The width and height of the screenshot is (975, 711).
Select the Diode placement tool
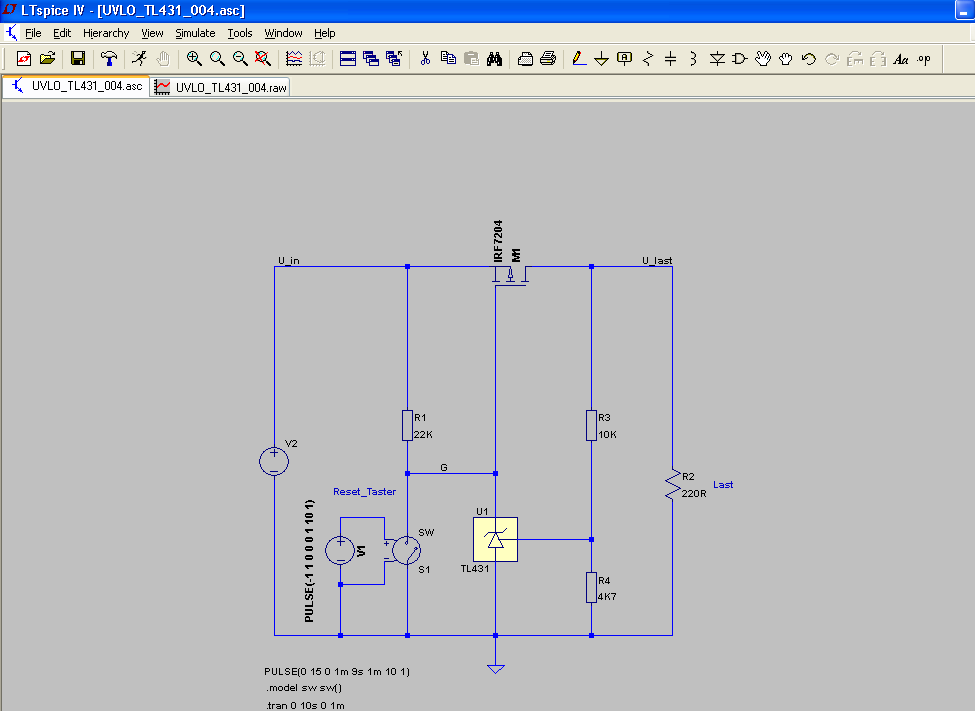coord(717,58)
